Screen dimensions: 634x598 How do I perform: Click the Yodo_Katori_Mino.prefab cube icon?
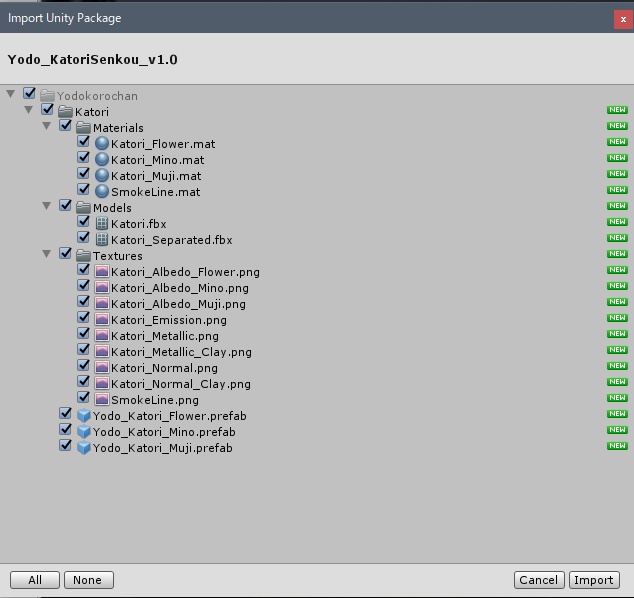point(84,432)
